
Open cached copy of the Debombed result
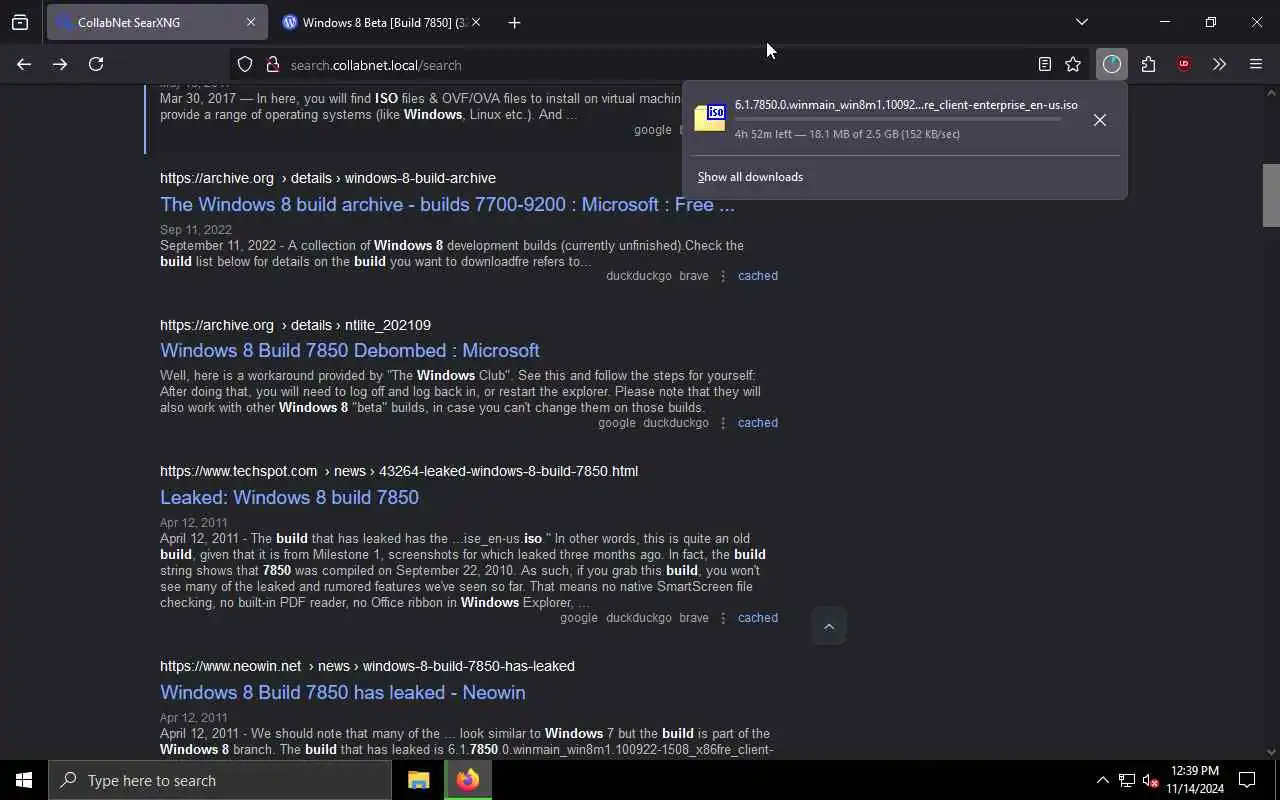757,423
